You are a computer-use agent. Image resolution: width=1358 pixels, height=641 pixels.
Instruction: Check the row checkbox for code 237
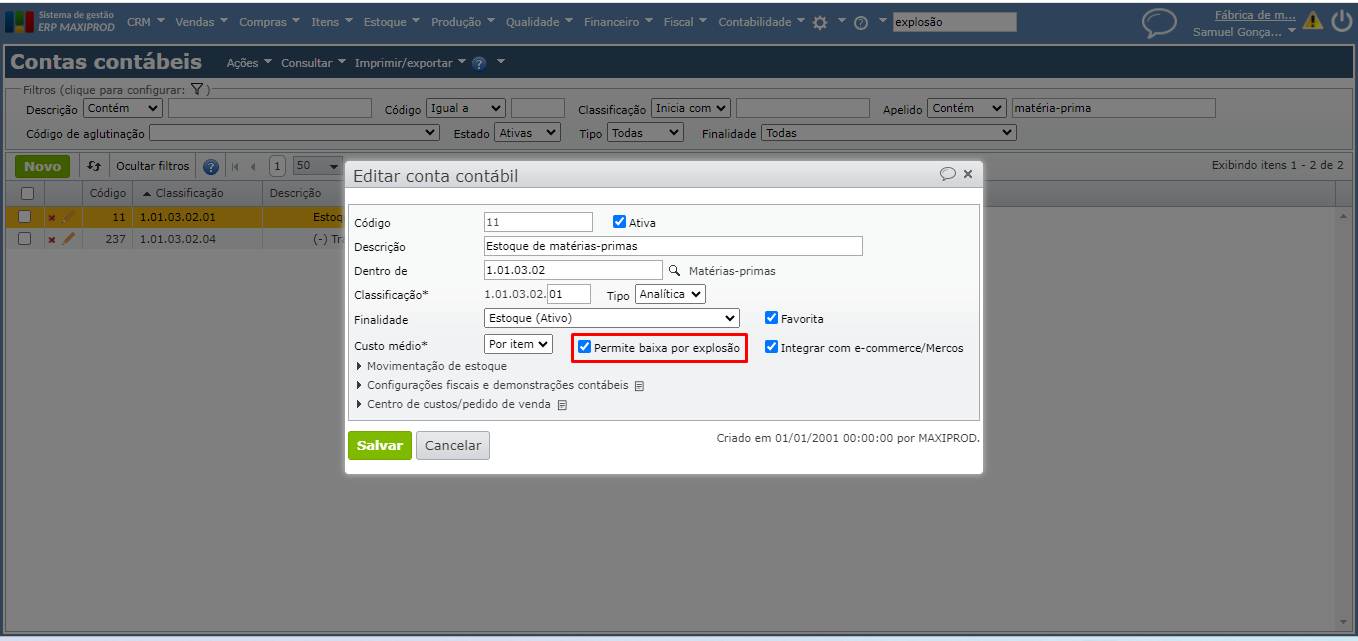pos(25,239)
